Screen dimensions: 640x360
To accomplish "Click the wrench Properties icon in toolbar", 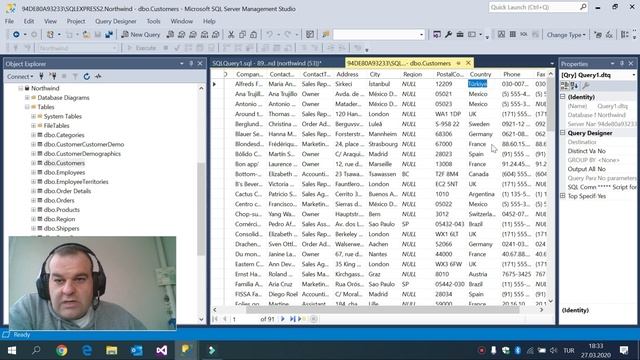I will click(x=448, y=35).
